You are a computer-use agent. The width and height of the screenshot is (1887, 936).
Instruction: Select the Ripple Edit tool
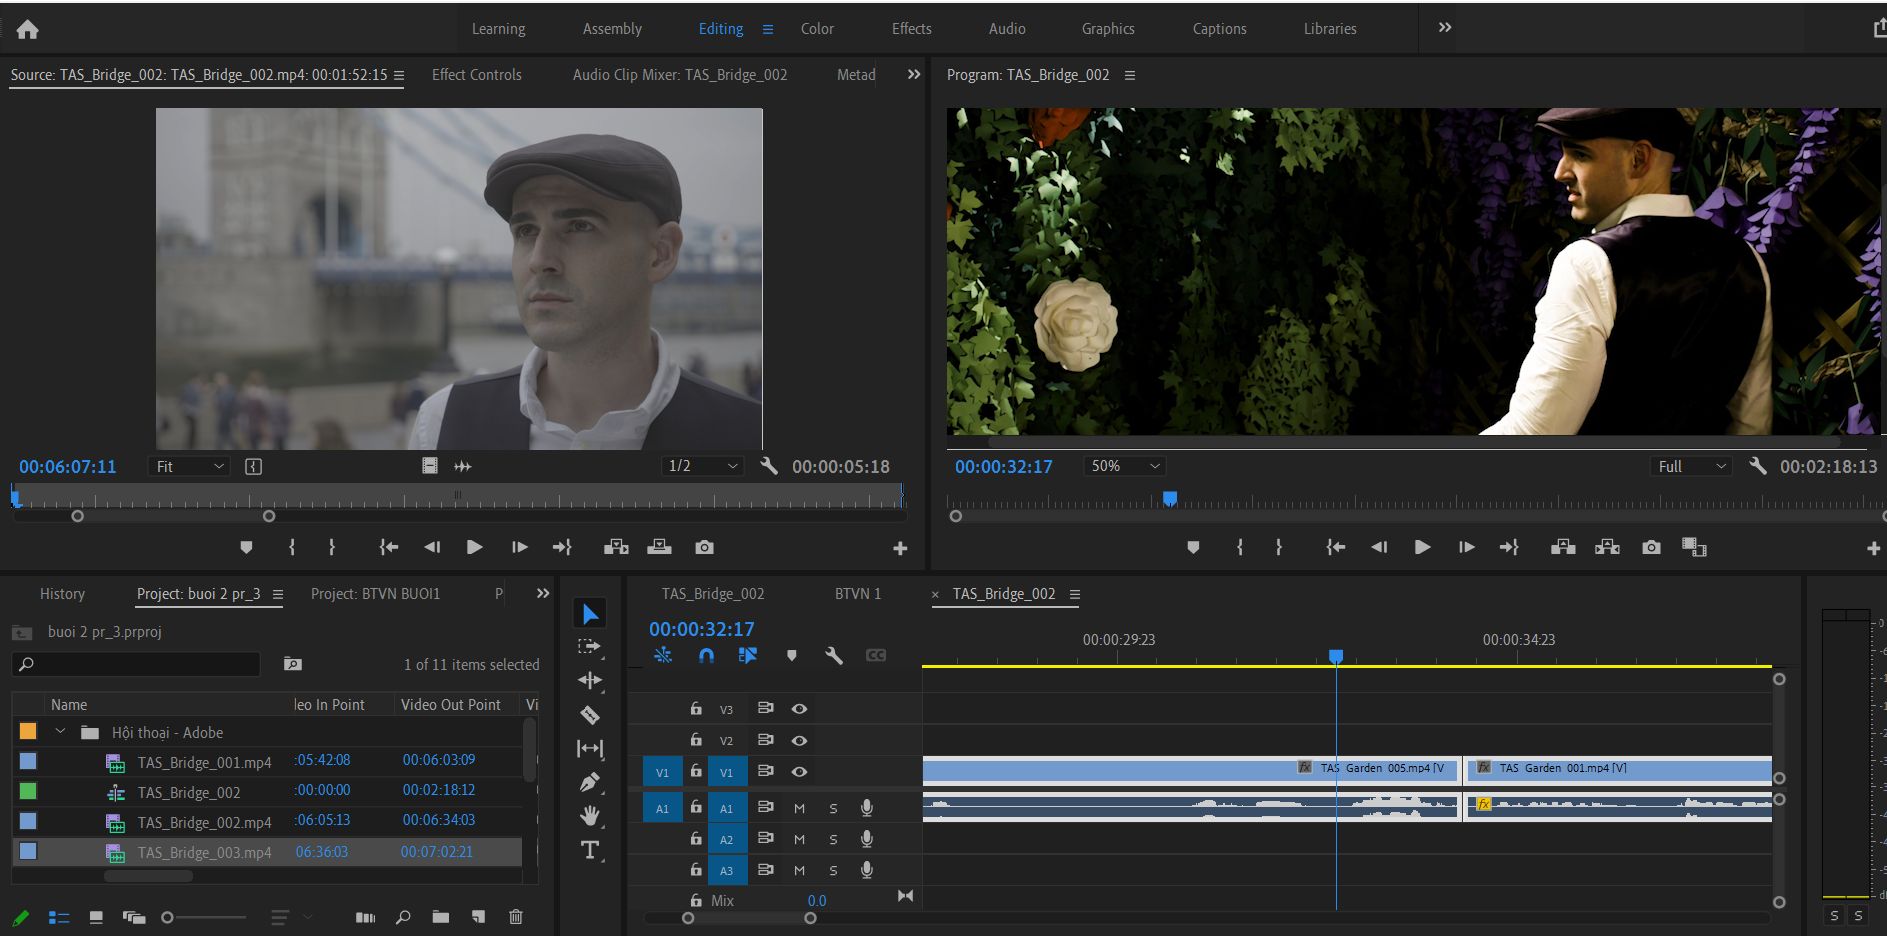point(590,681)
